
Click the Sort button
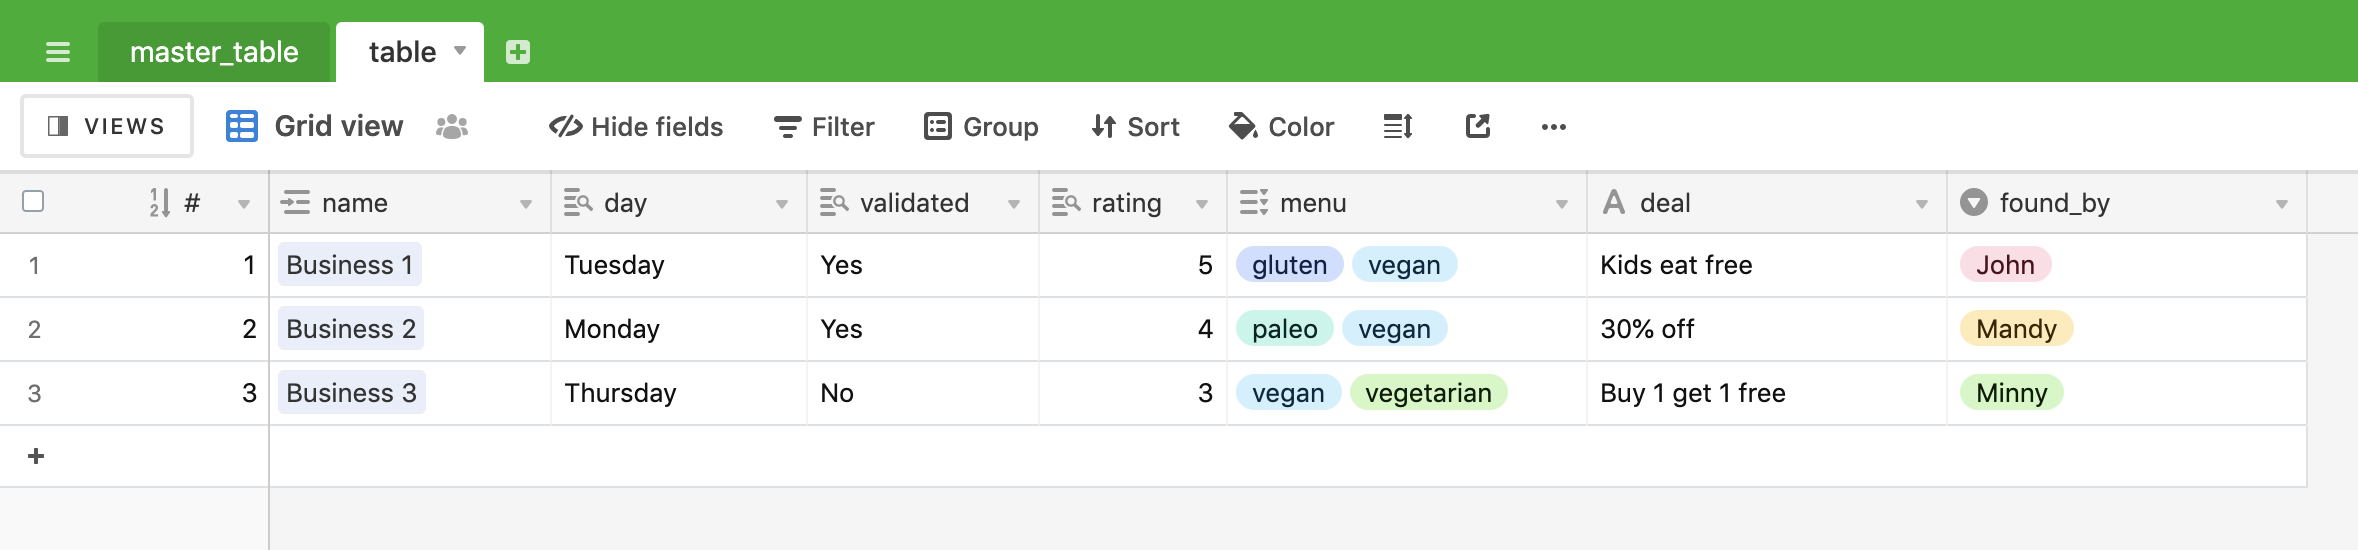coord(1135,127)
